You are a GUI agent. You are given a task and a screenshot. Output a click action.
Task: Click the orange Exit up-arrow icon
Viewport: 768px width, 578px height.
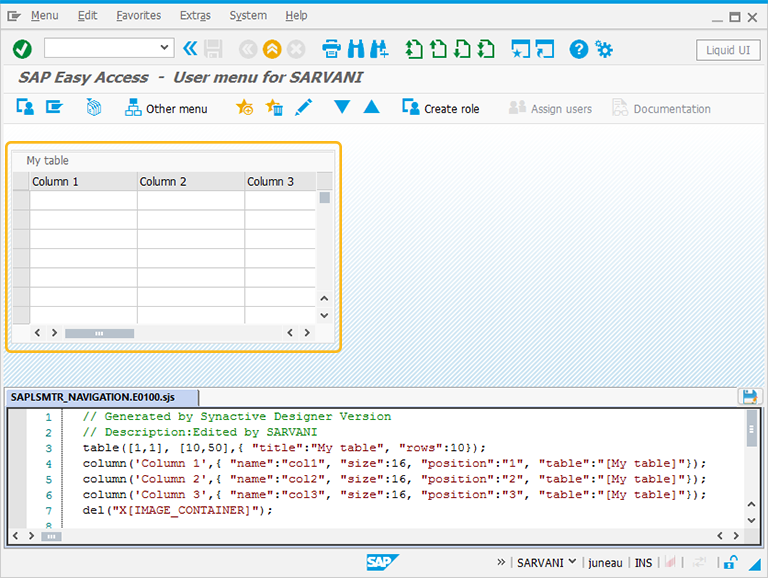click(x=272, y=49)
